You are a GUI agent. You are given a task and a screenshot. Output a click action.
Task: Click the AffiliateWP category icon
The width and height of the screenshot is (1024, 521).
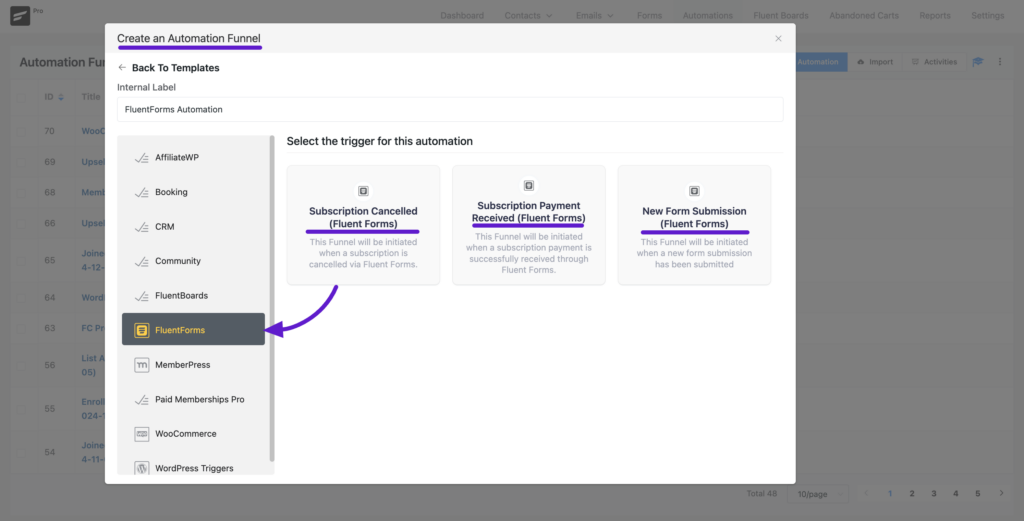[x=141, y=157]
